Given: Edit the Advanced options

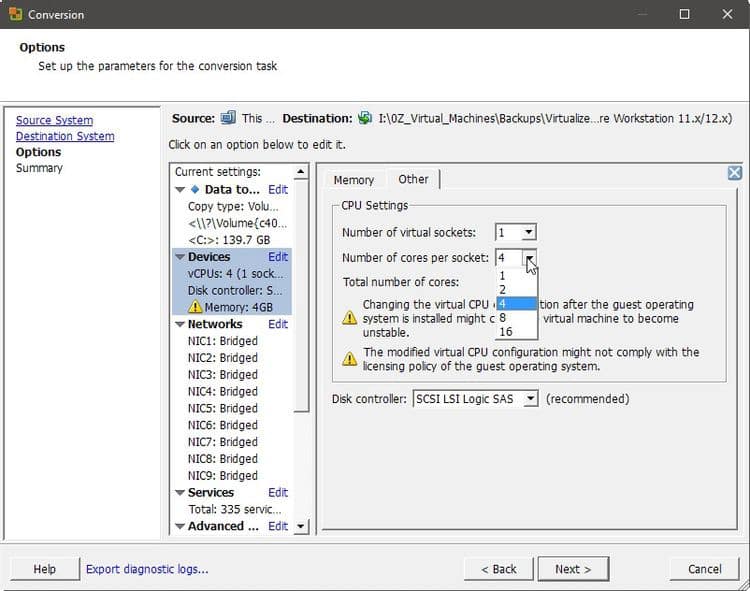Looking at the screenshot, I should pyautogui.click(x=278, y=526).
